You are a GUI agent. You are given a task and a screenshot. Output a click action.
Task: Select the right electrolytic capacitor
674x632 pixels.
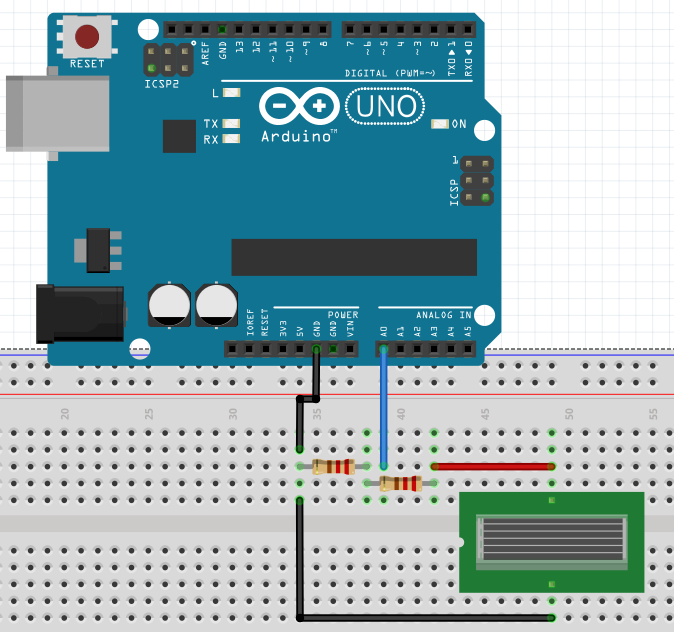(x=216, y=305)
